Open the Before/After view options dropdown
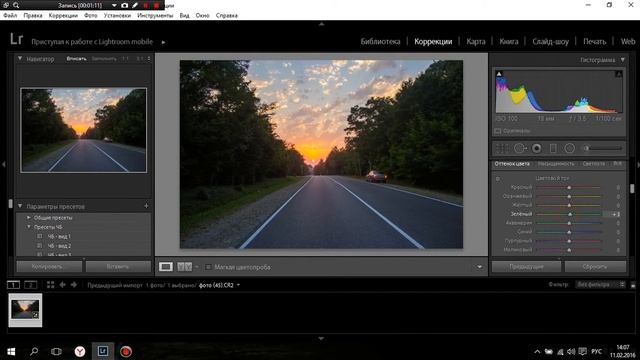The image size is (640, 360). [197, 267]
